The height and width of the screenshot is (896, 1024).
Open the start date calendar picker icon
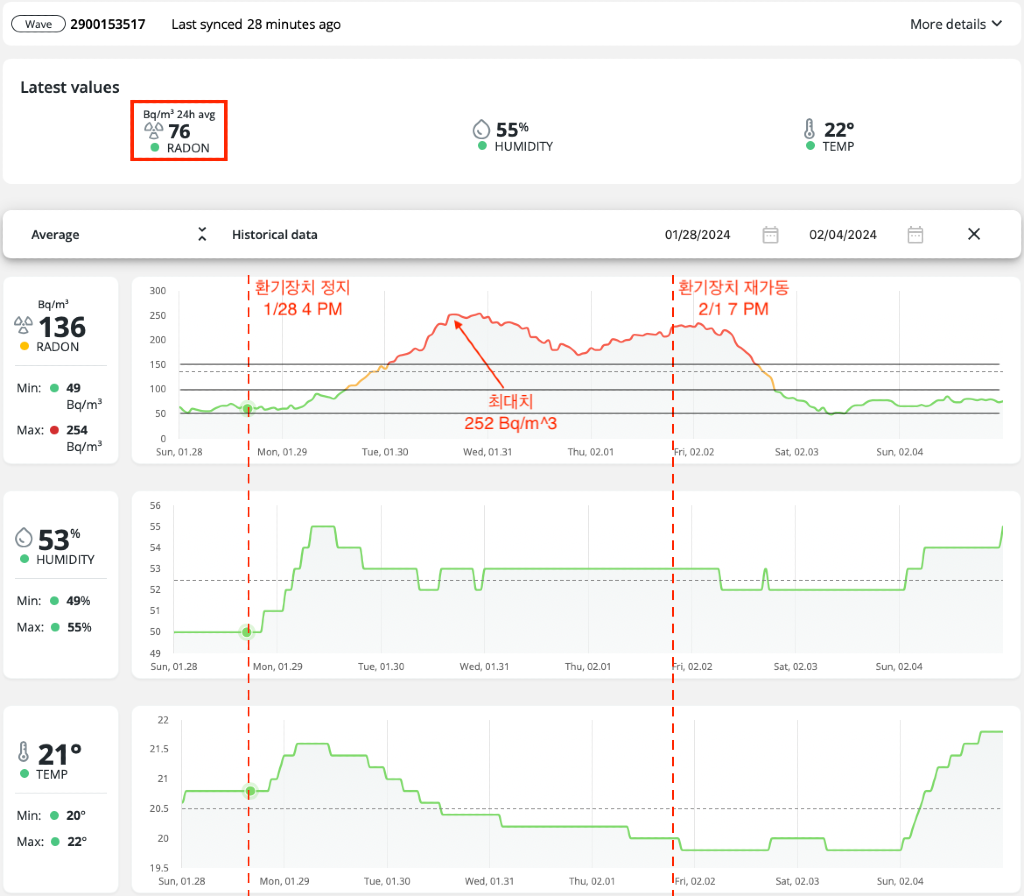[770, 235]
